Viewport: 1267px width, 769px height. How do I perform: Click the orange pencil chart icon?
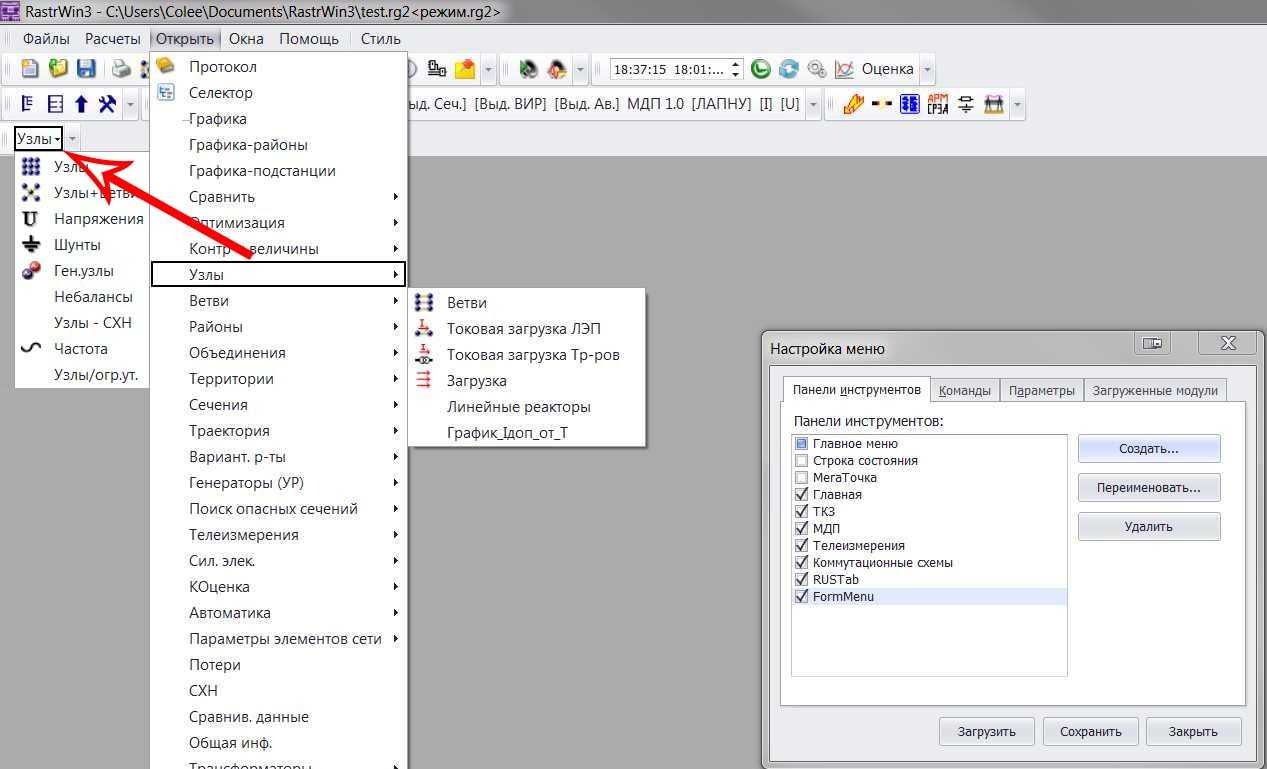853,104
